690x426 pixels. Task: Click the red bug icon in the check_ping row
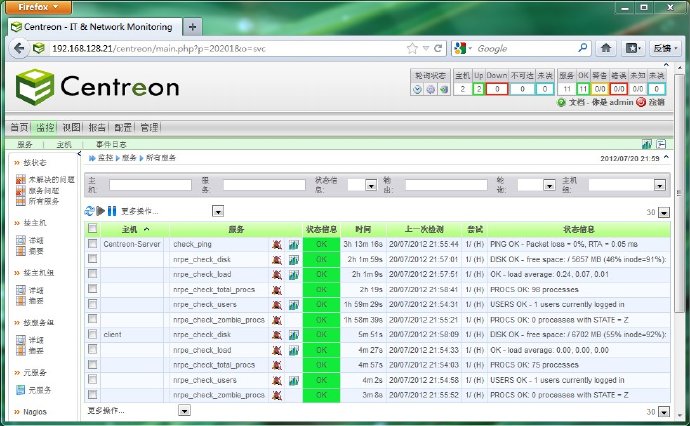pyautogui.click(x=277, y=245)
